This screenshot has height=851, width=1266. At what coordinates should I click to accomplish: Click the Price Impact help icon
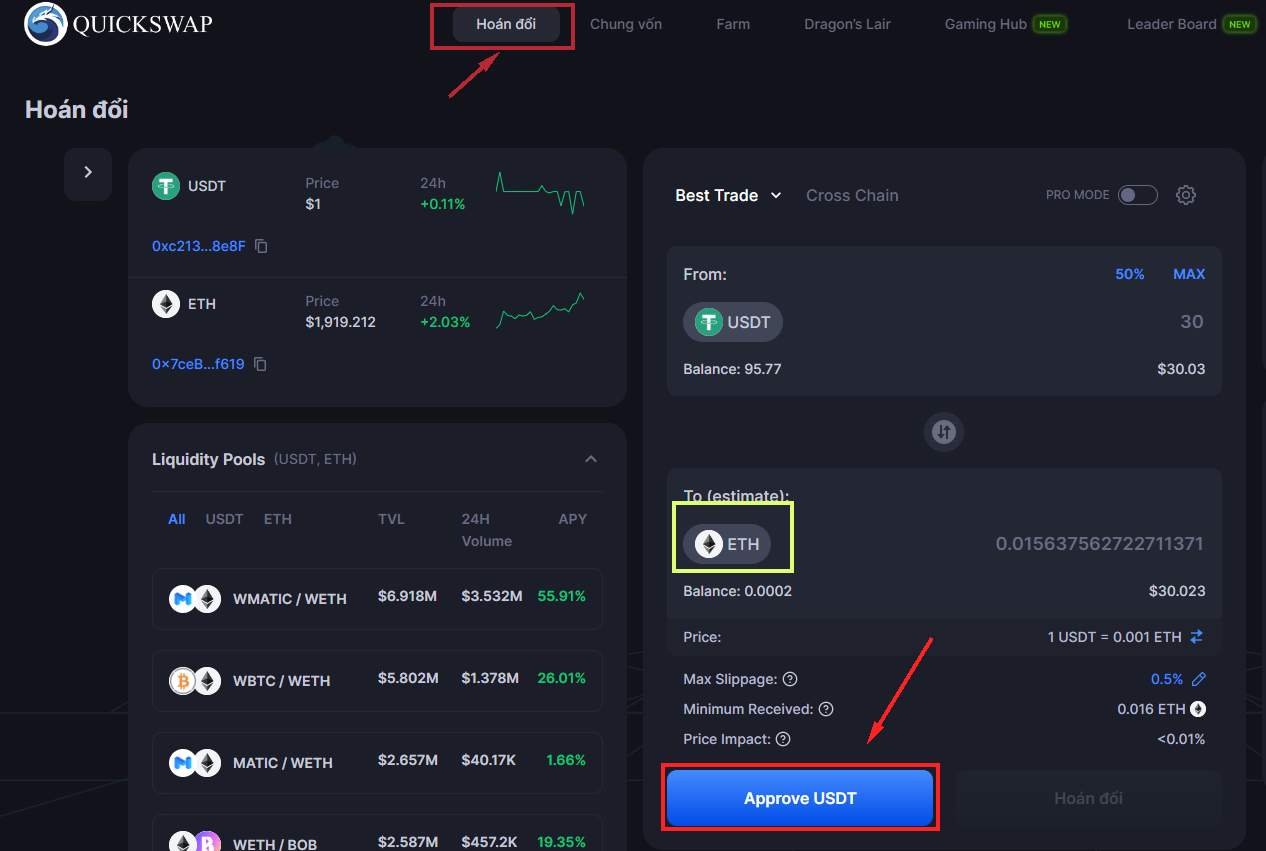point(784,739)
